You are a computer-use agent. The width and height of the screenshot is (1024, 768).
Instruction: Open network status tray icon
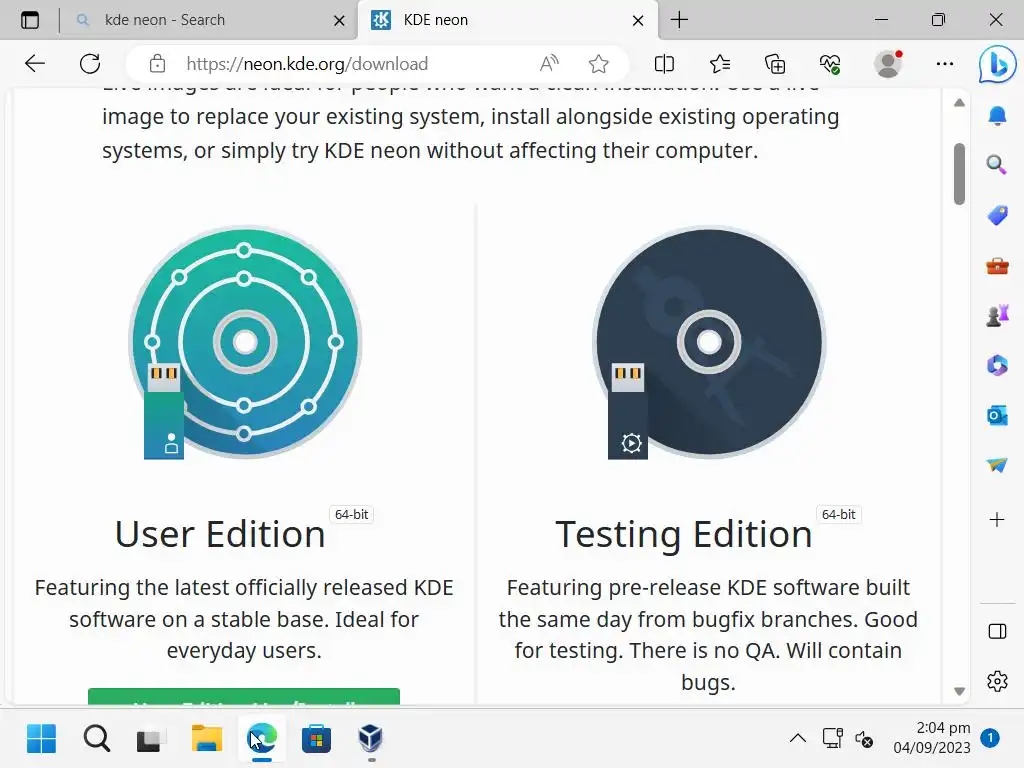pos(833,739)
